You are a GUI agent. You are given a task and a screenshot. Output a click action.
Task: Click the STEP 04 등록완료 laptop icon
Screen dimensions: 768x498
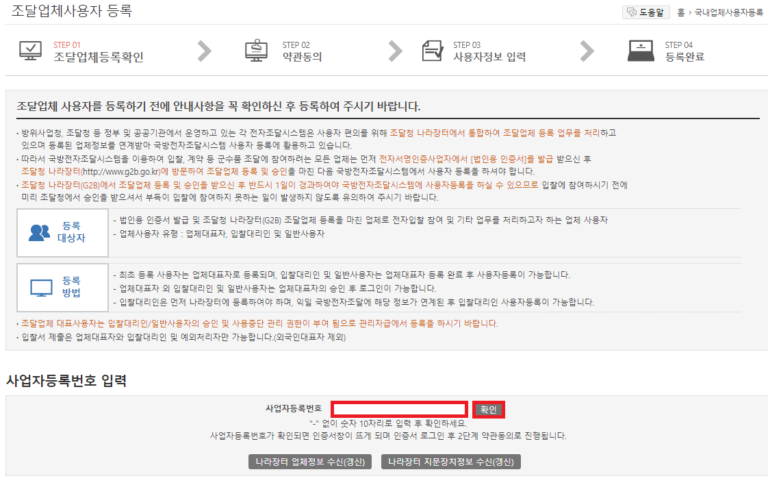640,51
